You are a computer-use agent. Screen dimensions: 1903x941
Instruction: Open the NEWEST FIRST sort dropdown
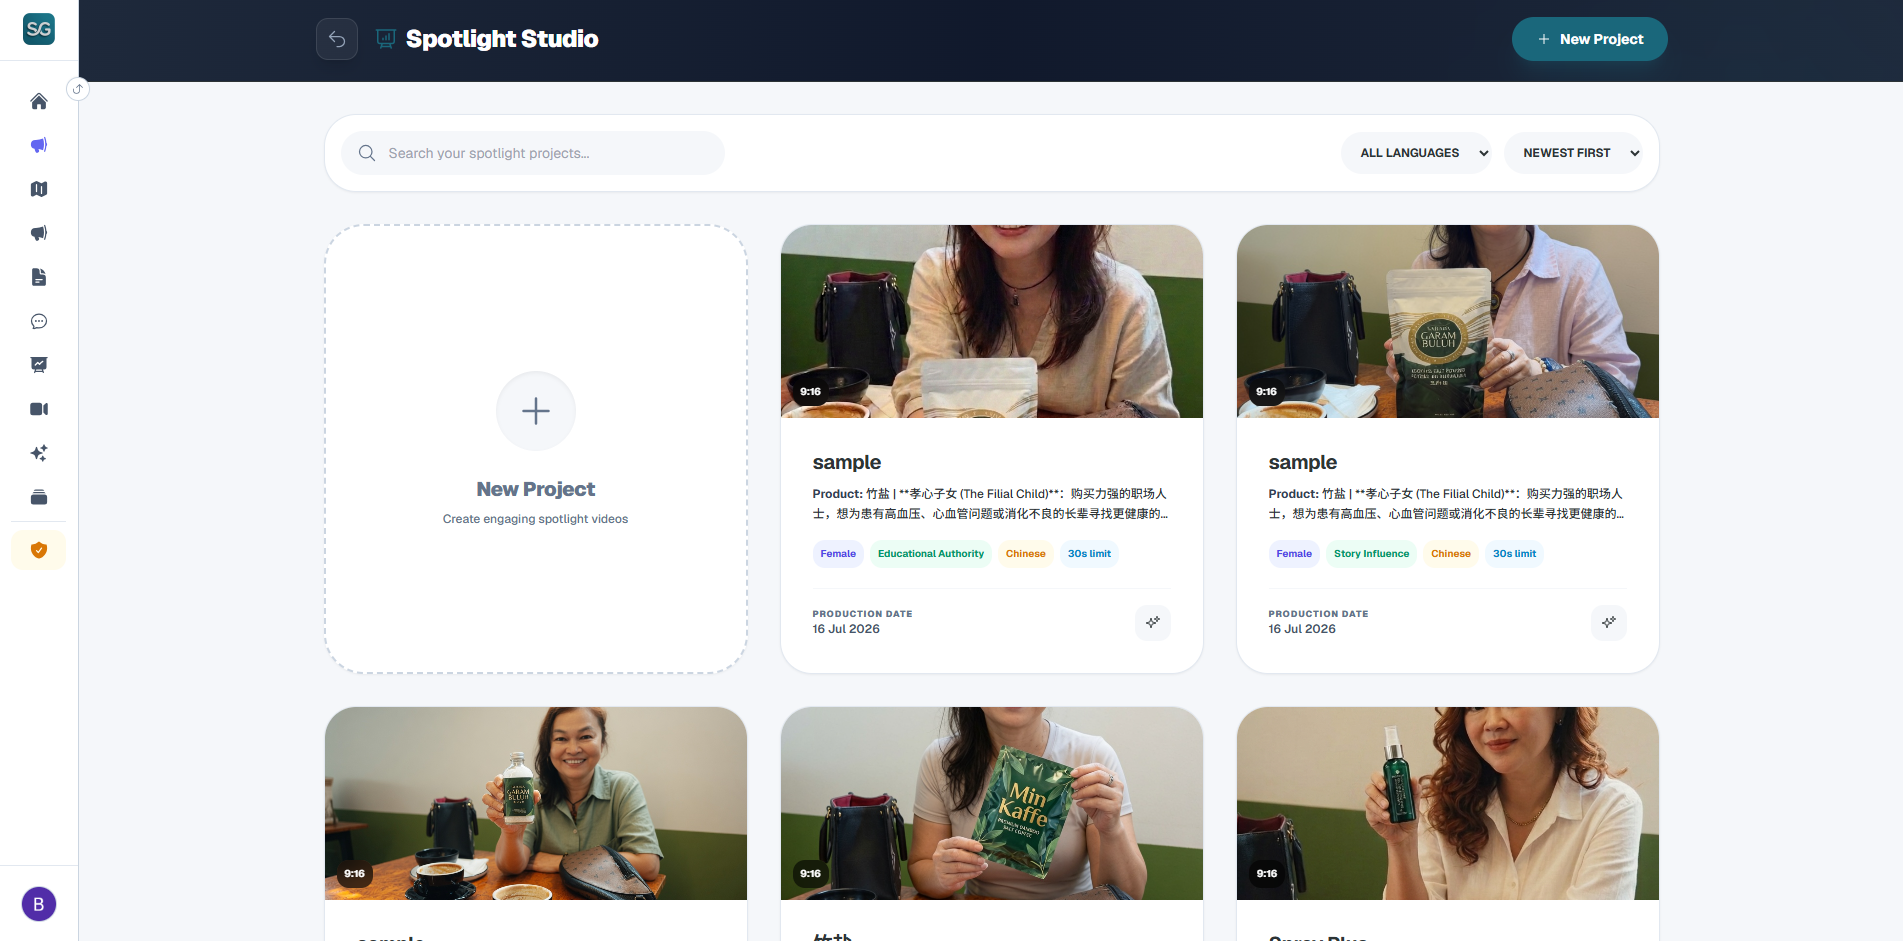1573,153
